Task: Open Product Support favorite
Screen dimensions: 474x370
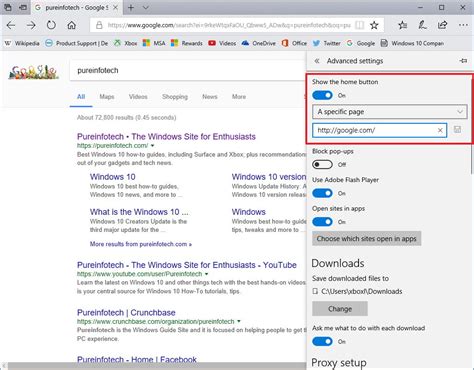Action: 77,43
